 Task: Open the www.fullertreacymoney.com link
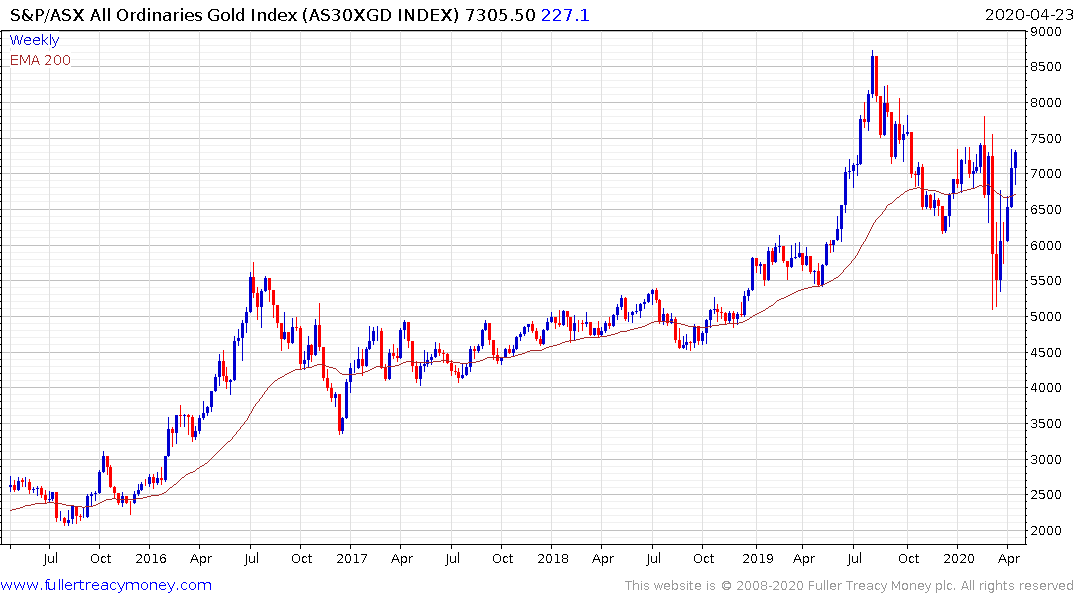[106, 585]
